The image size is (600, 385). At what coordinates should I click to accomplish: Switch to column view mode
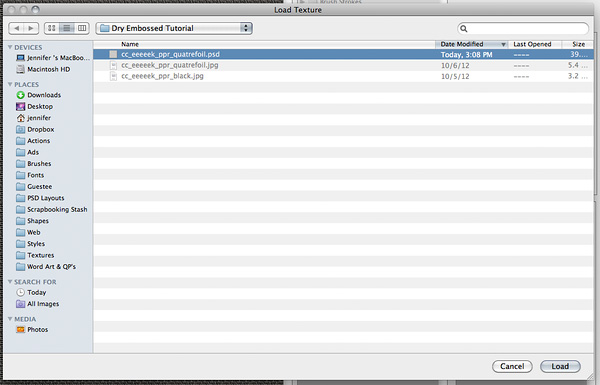(x=82, y=28)
